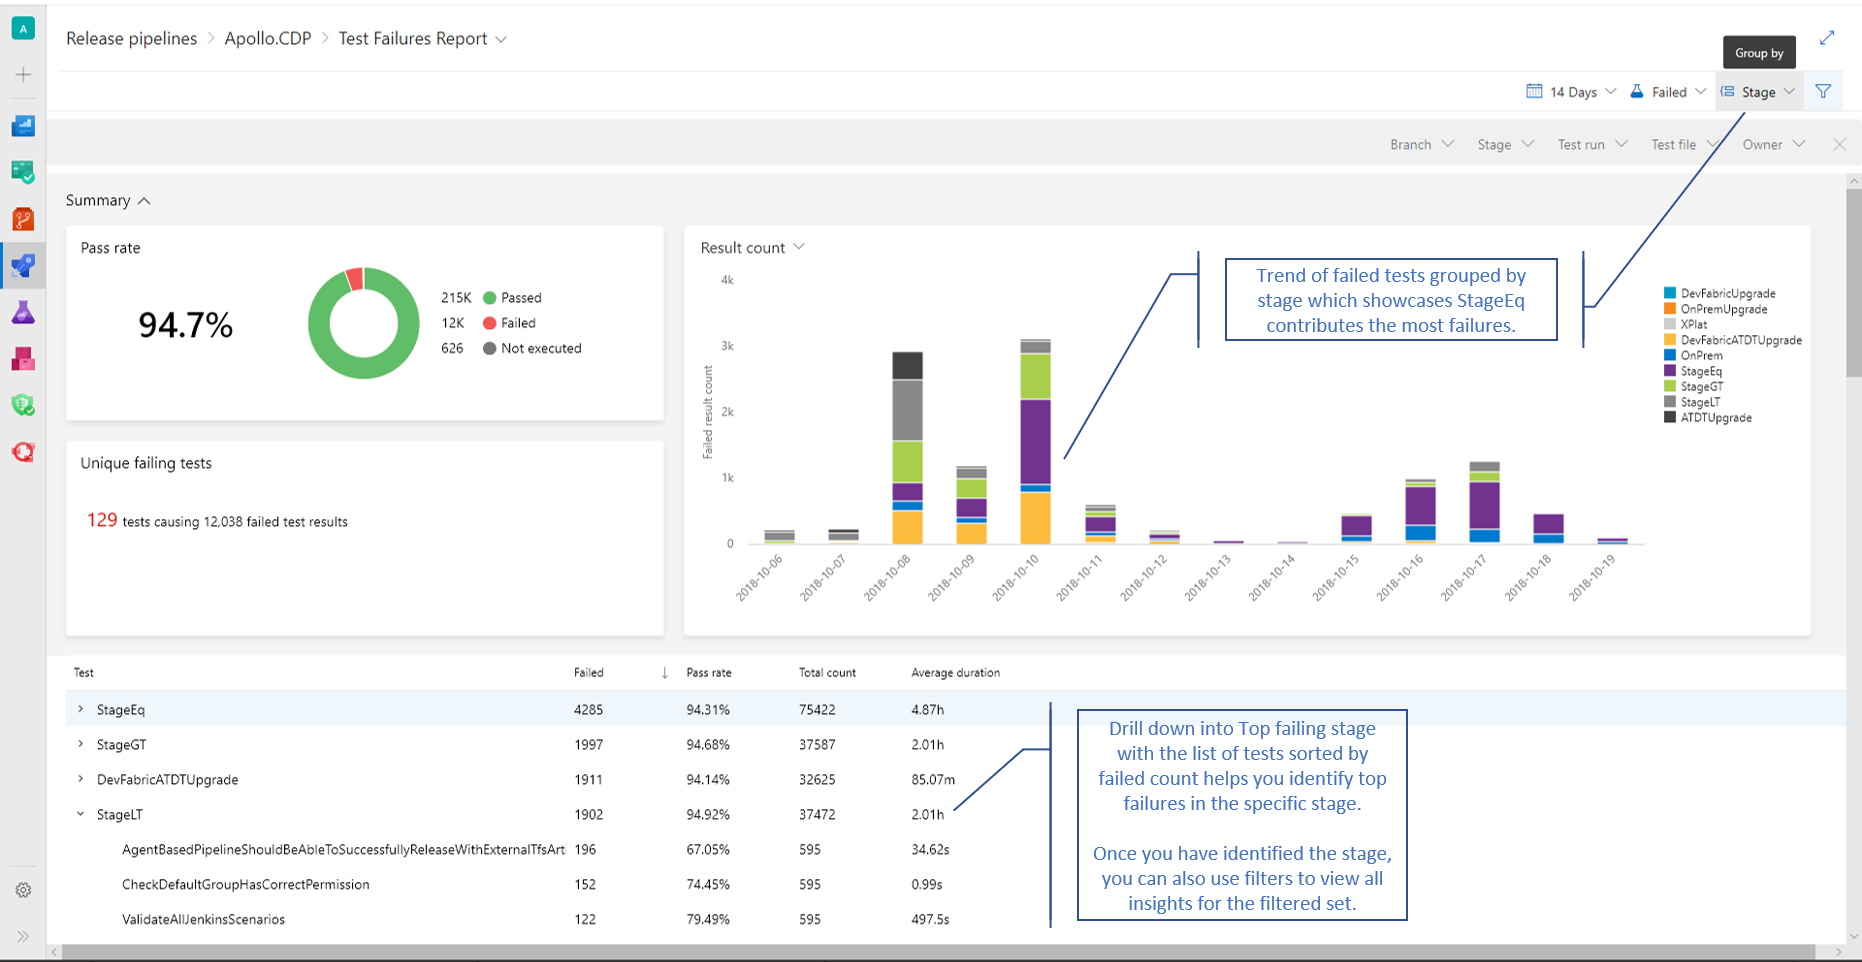Toggle the filter funnel icon
This screenshot has width=1862, height=962.
click(1823, 92)
